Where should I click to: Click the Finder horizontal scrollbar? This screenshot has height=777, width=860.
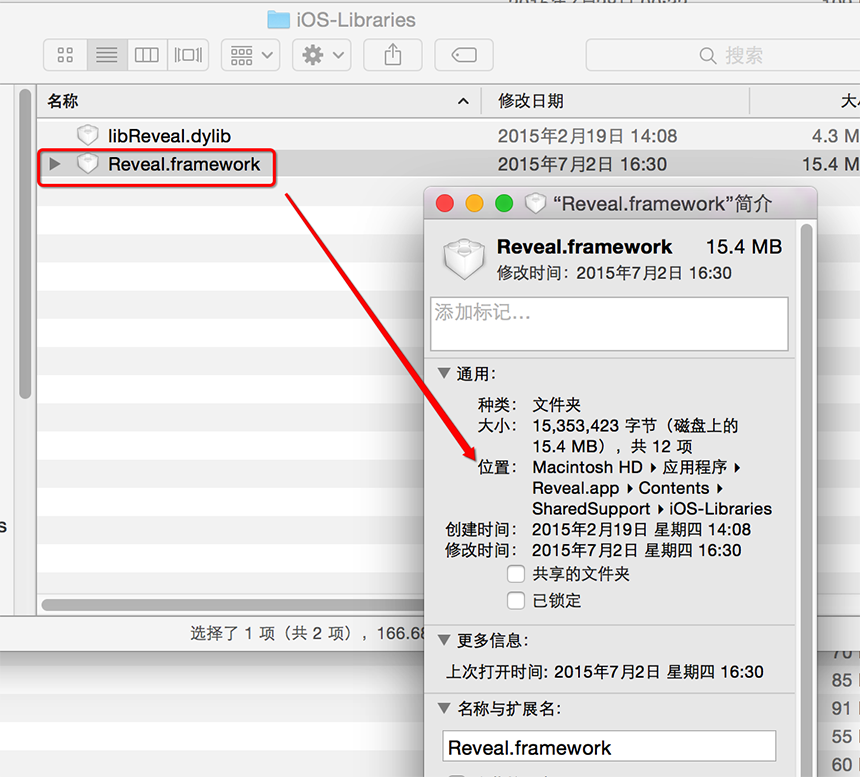(x=233, y=604)
